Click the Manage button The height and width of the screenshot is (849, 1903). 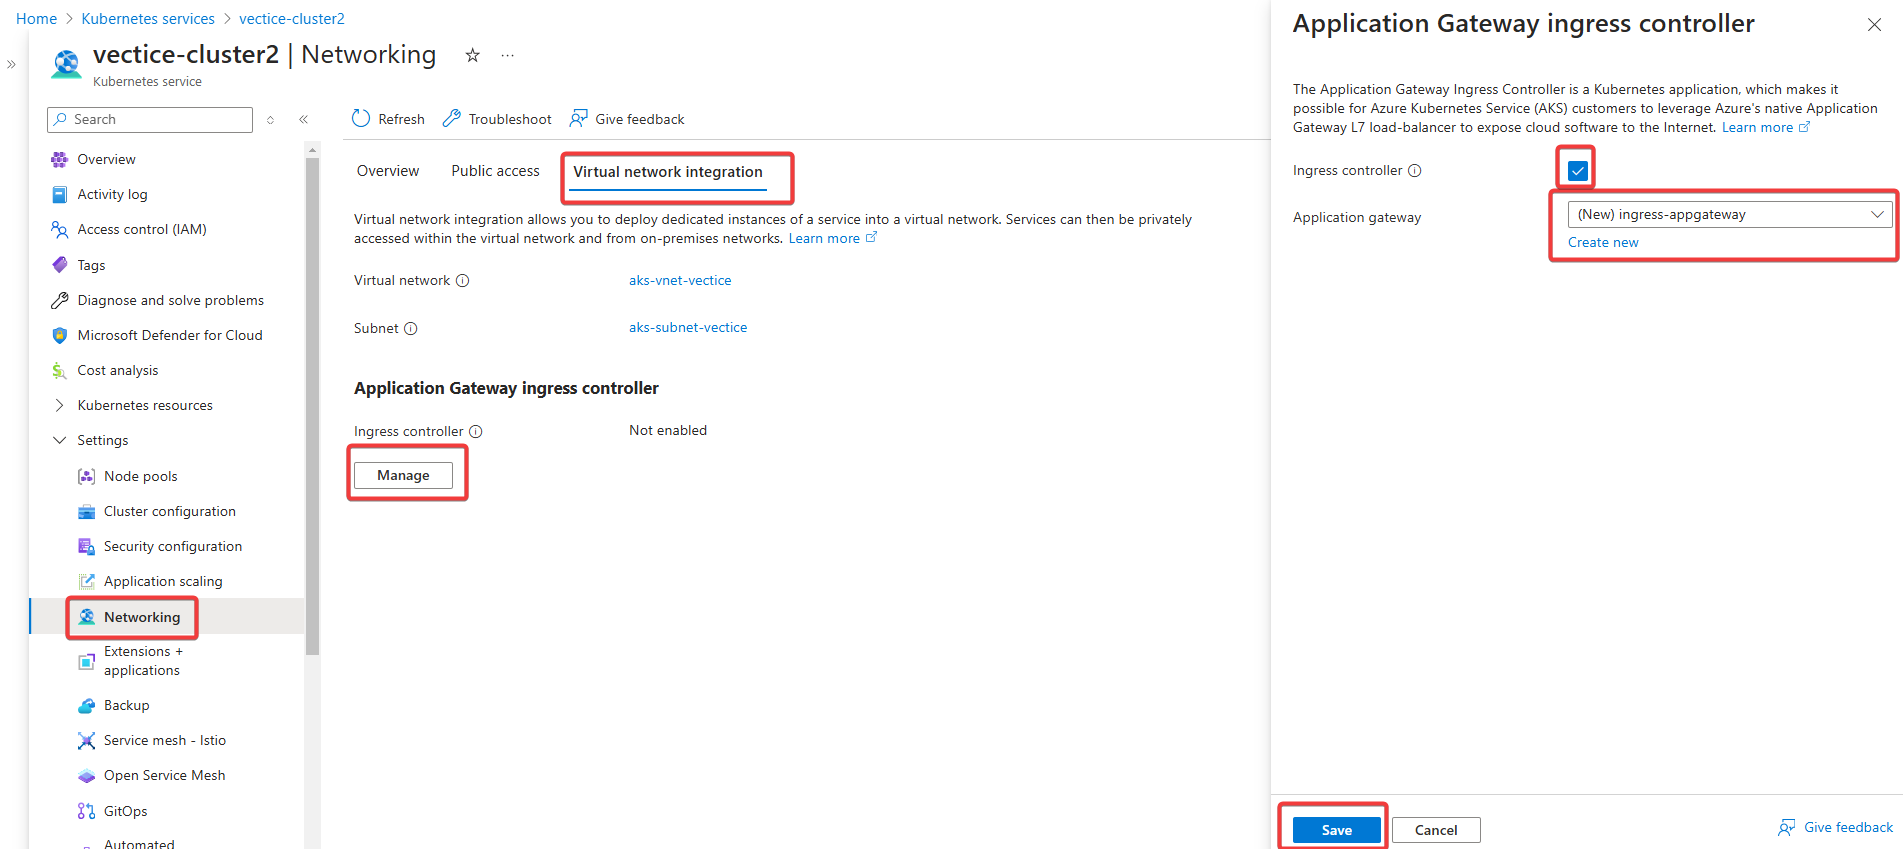pyautogui.click(x=403, y=476)
